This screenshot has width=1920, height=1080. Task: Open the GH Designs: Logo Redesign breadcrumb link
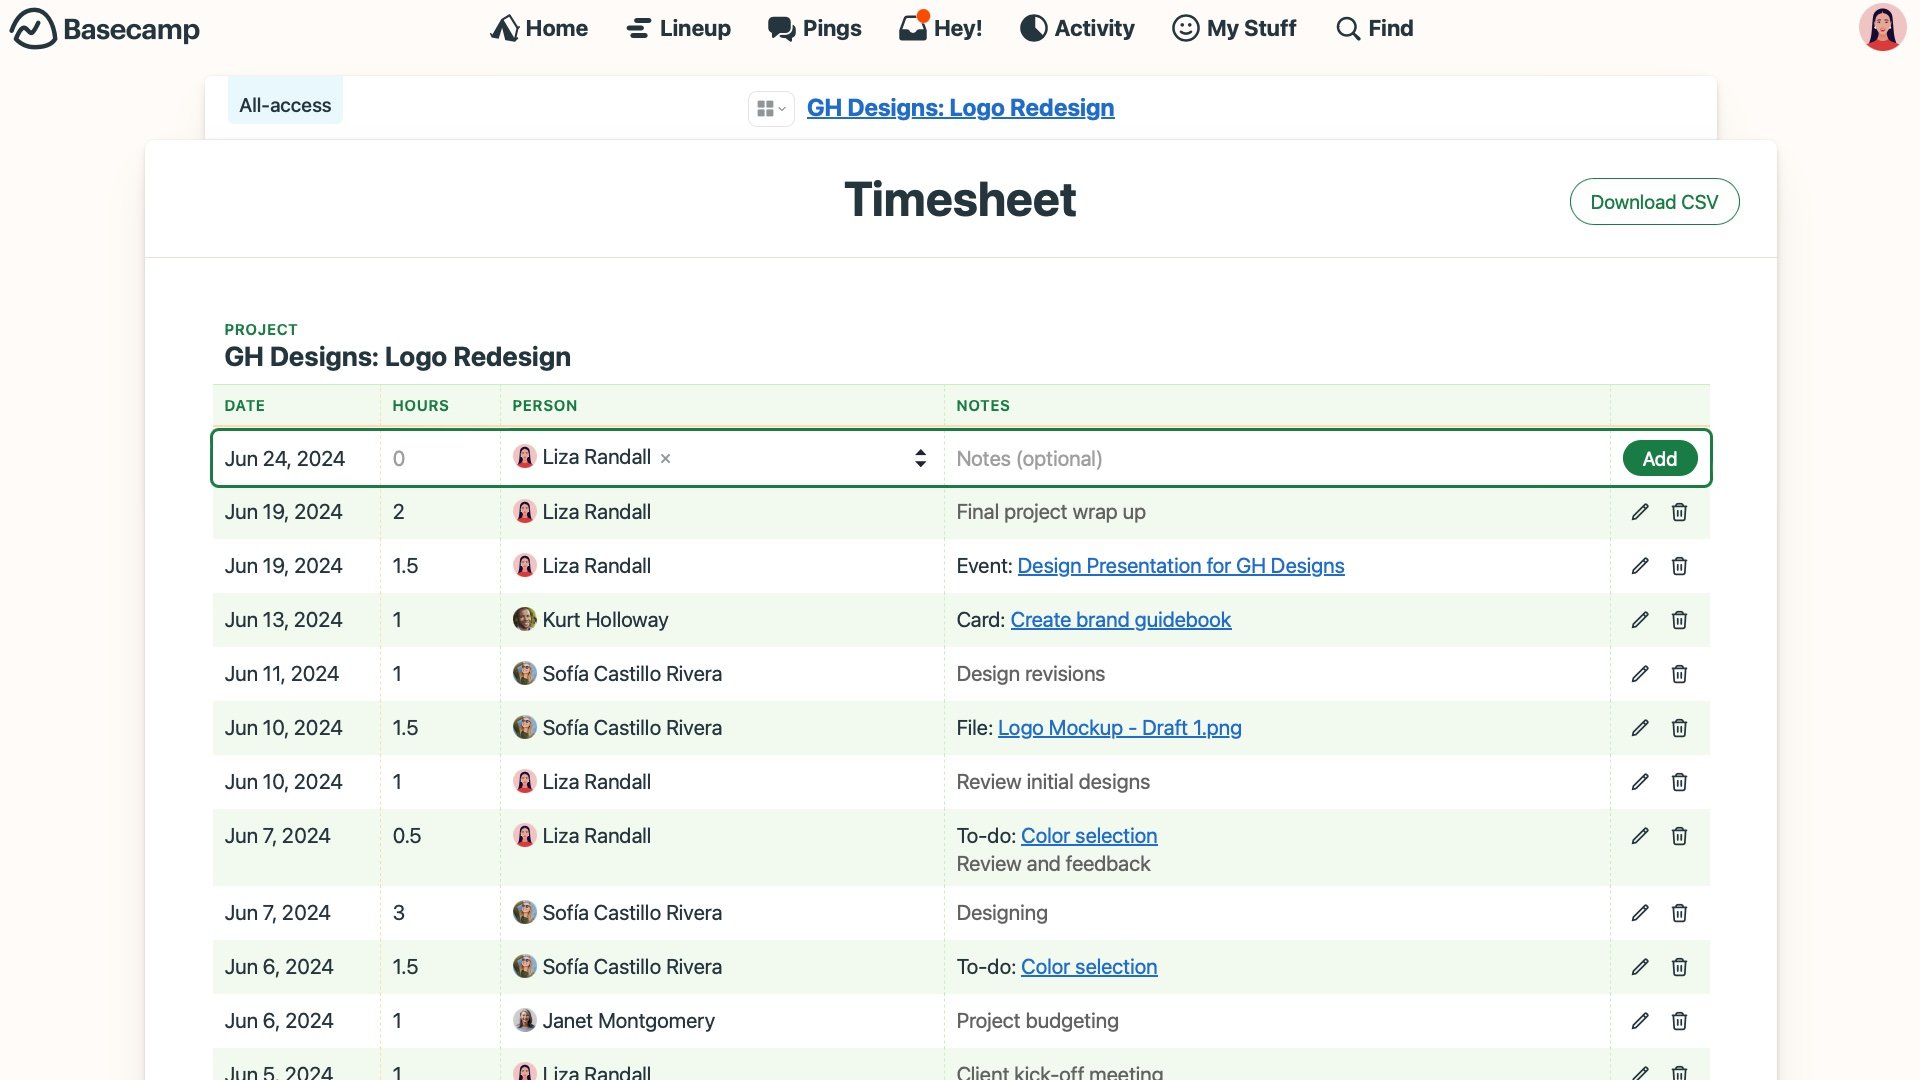(960, 108)
